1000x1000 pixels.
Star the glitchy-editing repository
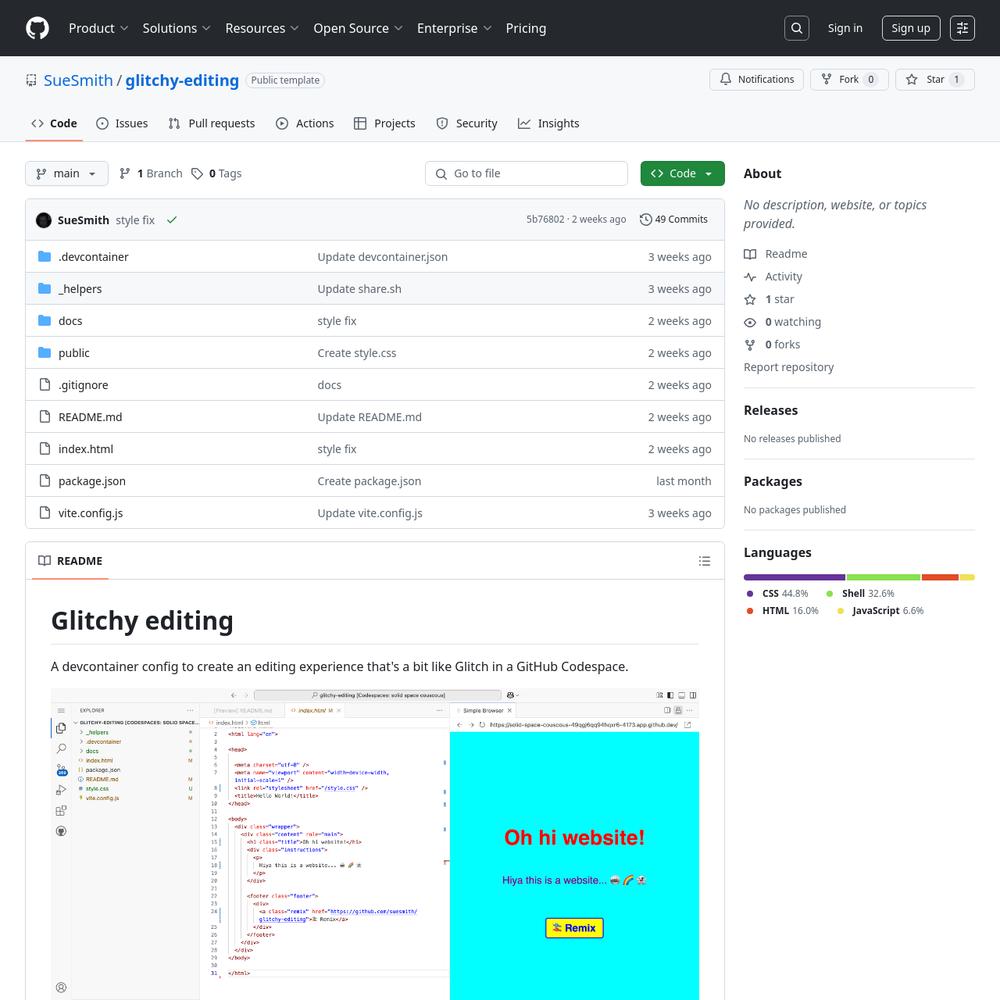coord(934,79)
